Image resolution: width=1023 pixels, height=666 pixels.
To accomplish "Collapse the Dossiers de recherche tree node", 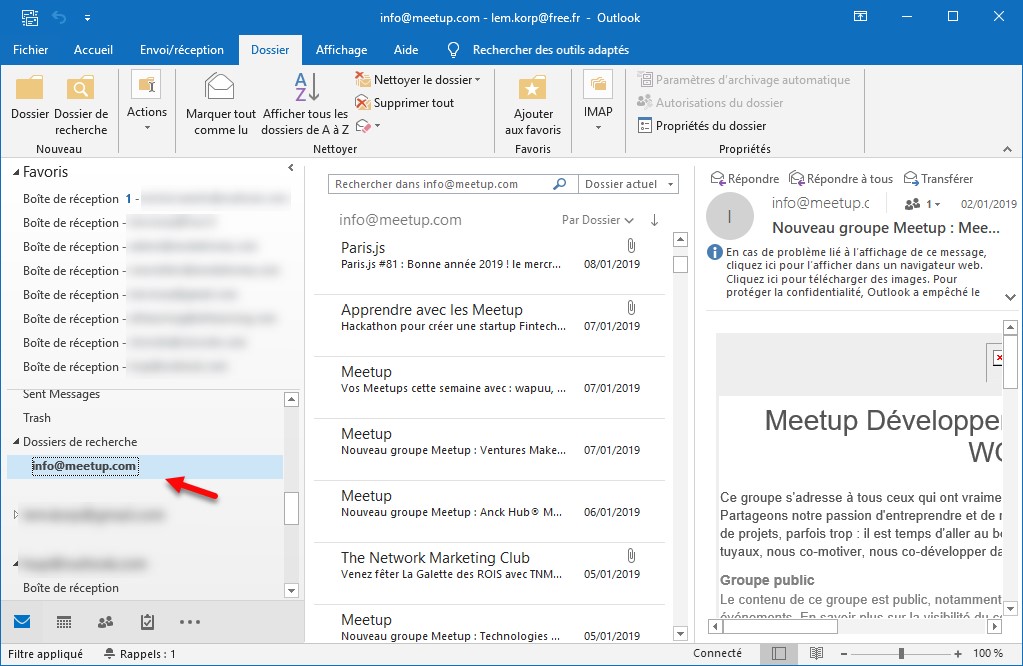I will [16, 442].
